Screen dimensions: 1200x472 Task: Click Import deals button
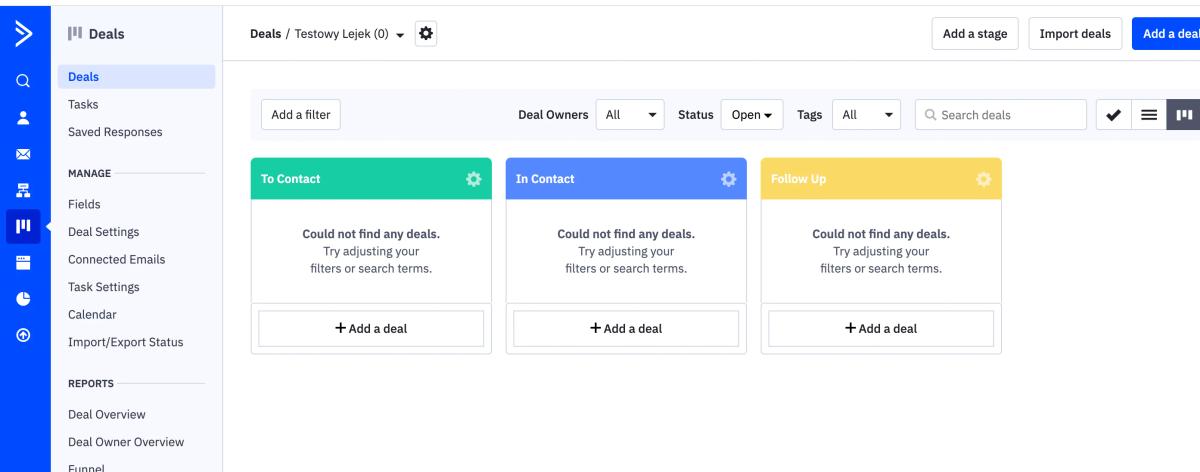[1075, 34]
